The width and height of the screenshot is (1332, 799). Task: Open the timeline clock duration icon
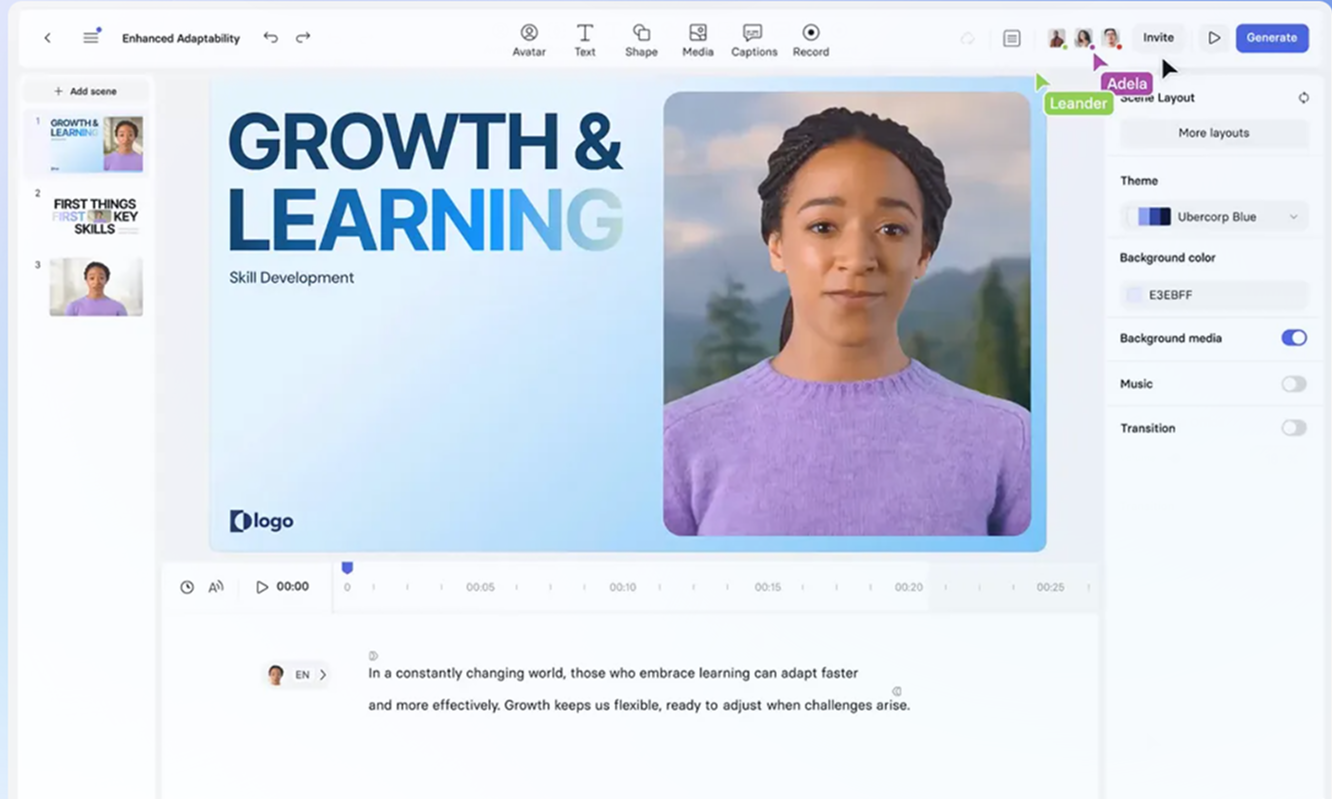pos(187,587)
